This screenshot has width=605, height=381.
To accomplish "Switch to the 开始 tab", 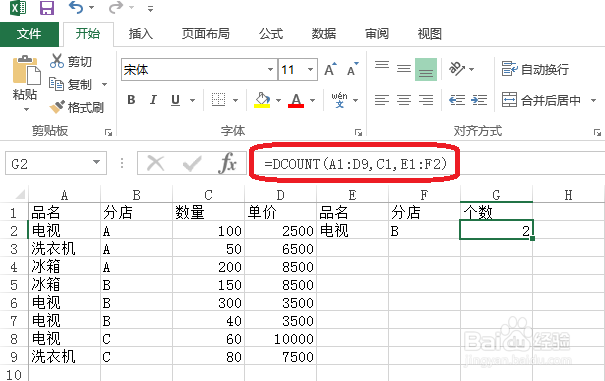I will coord(88,34).
